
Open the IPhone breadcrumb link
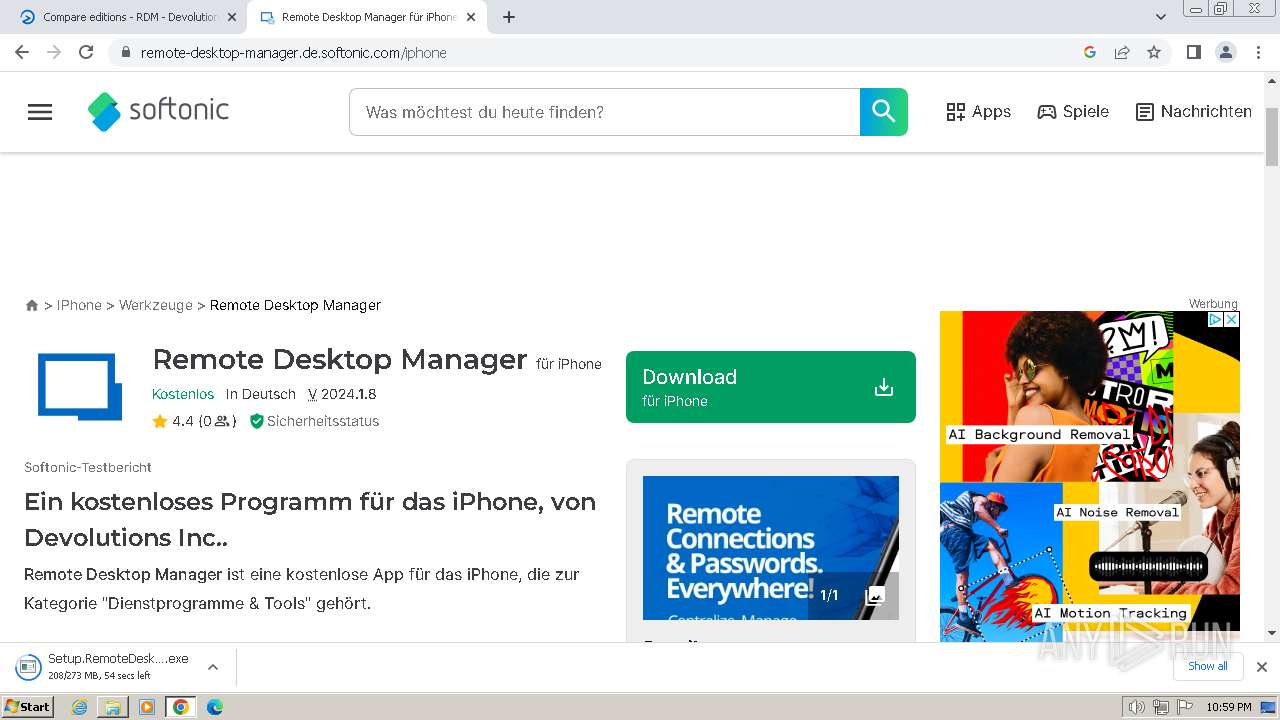pos(79,305)
